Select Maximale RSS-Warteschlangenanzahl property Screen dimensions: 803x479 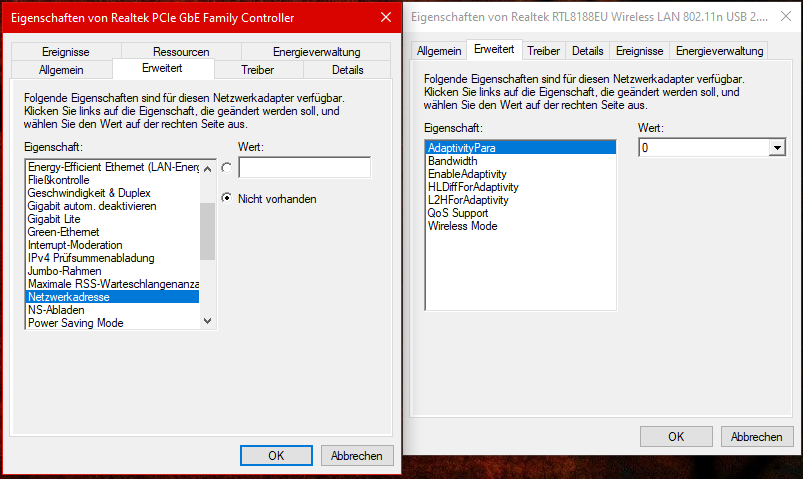pyautogui.click(x=113, y=284)
